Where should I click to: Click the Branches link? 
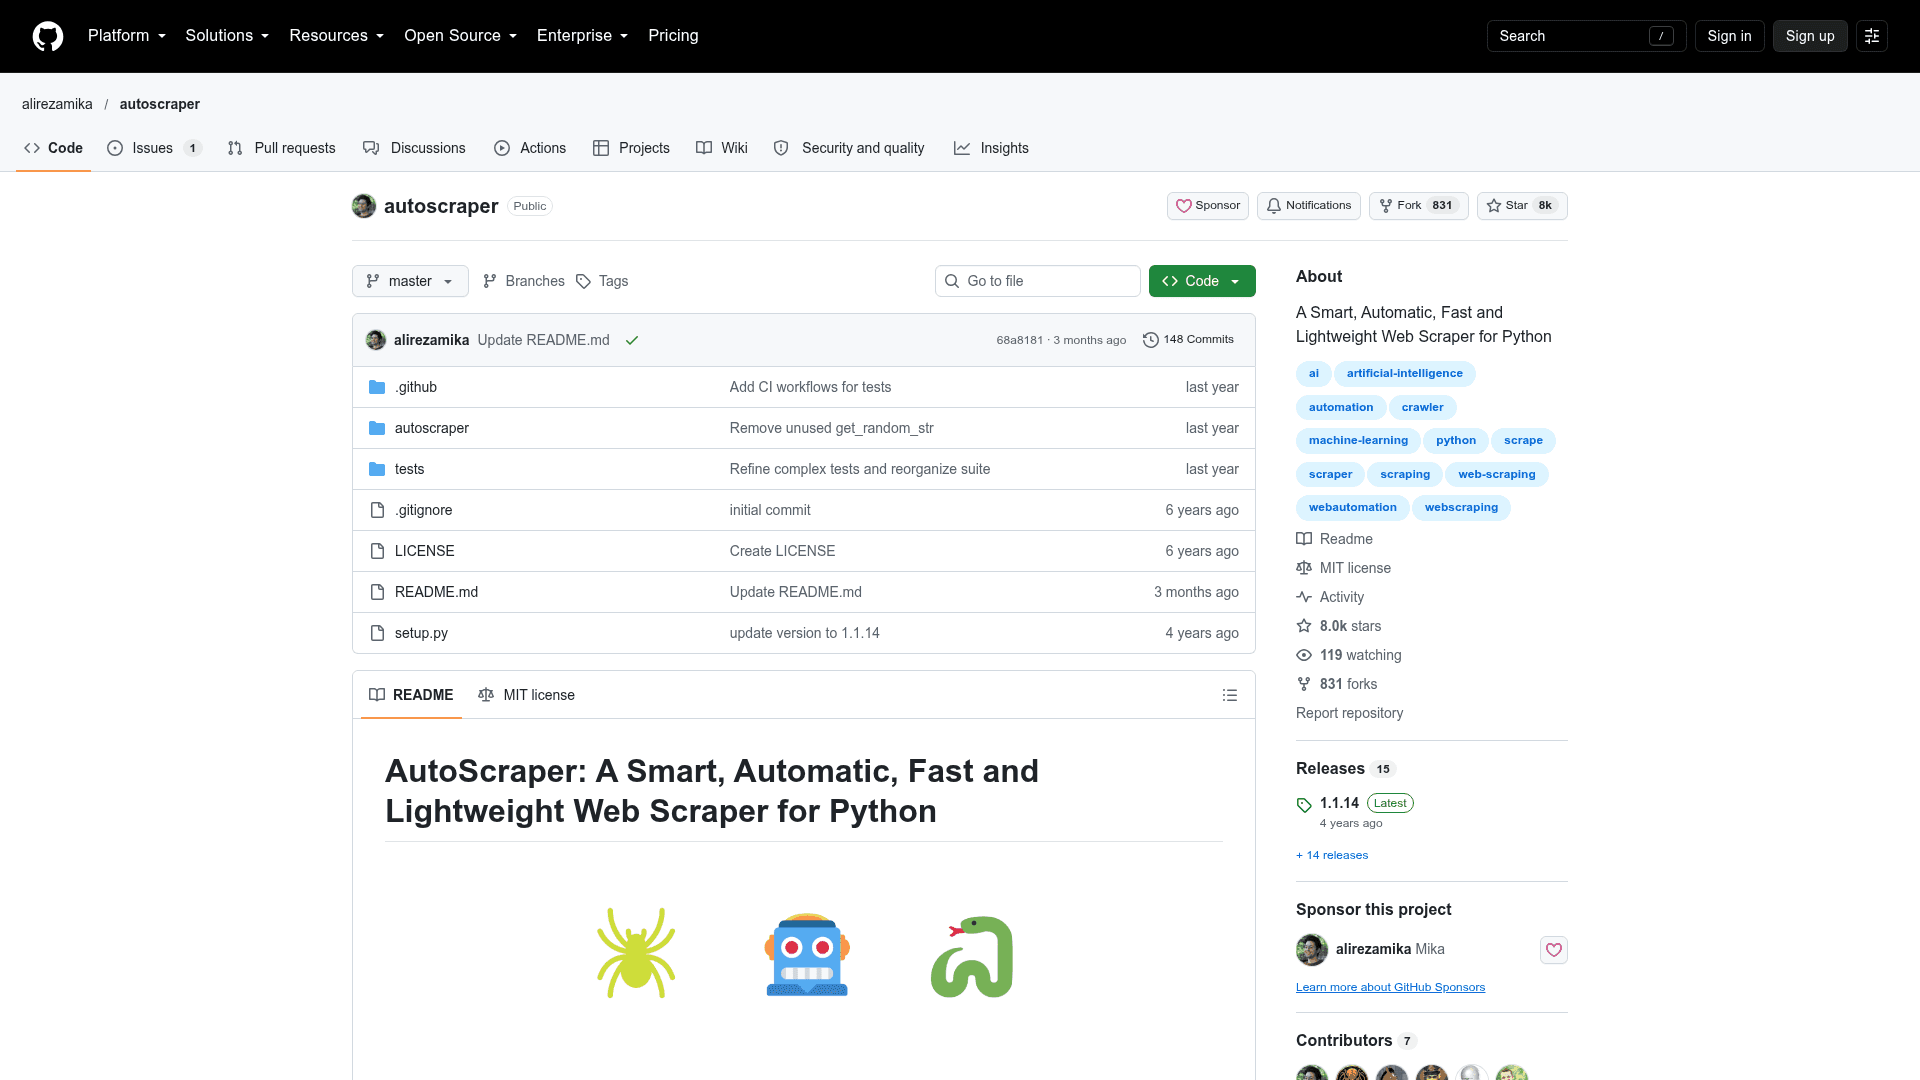pyautogui.click(x=523, y=281)
